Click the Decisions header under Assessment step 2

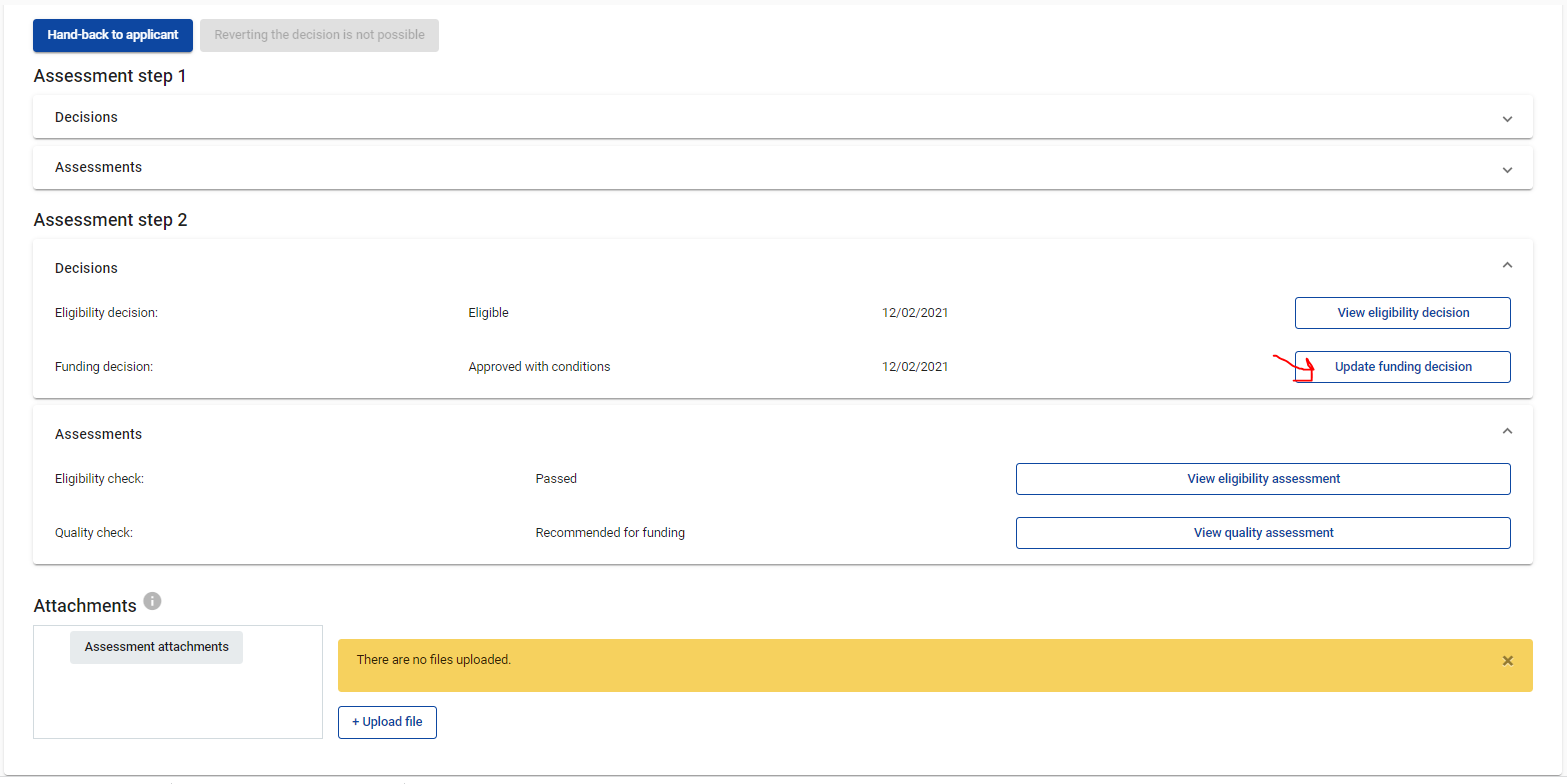[x=87, y=268]
